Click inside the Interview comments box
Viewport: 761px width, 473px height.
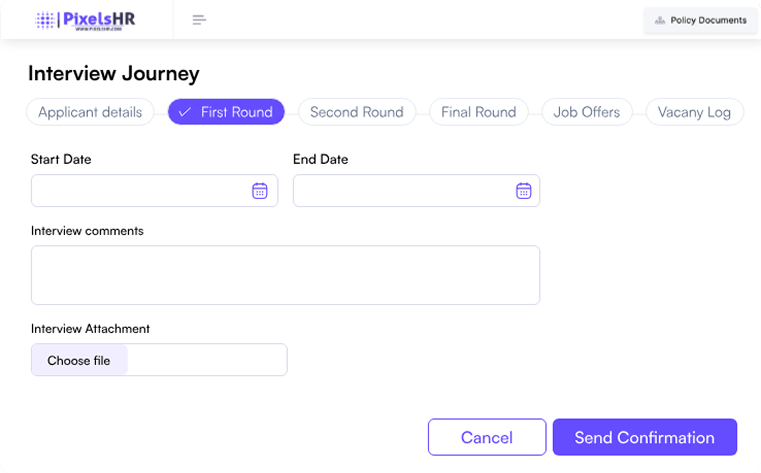point(285,275)
